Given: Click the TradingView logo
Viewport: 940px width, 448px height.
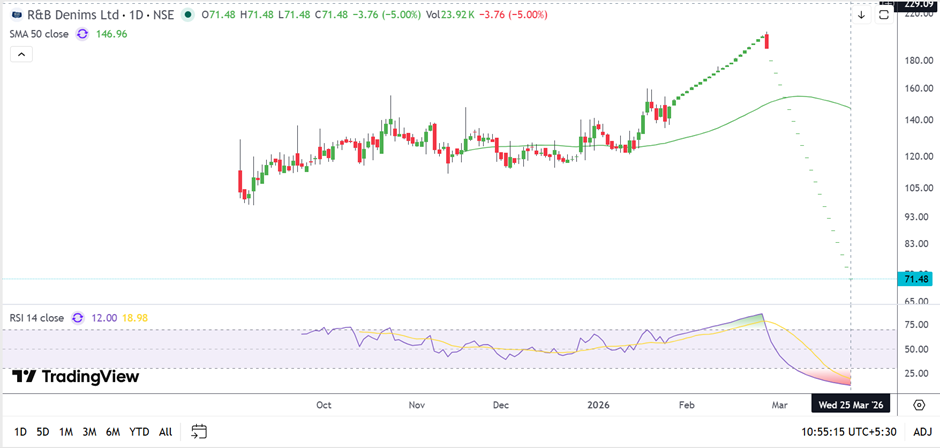Looking at the screenshot, I should click(76, 377).
